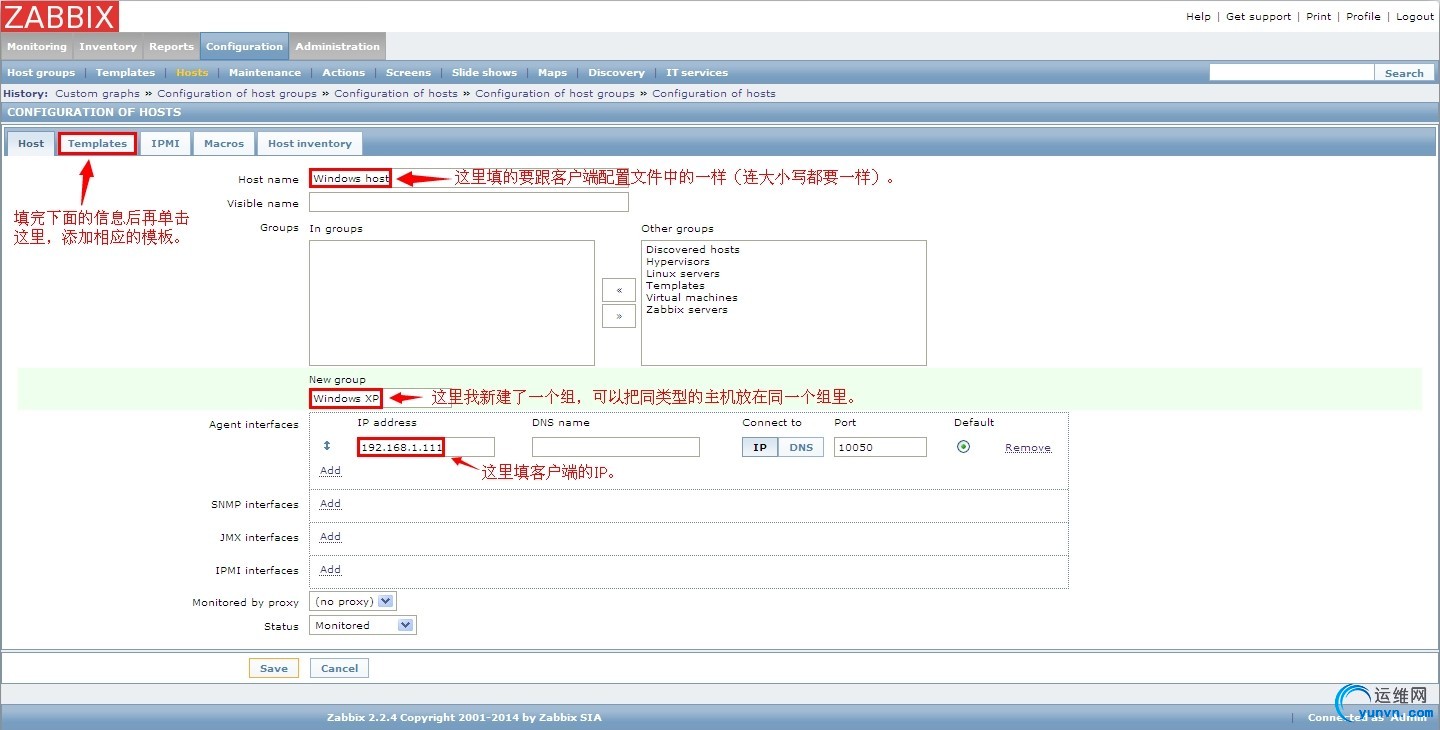Image resolution: width=1440 pixels, height=730 pixels.
Task: Add another agent interface
Action: click(x=330, y=471)
